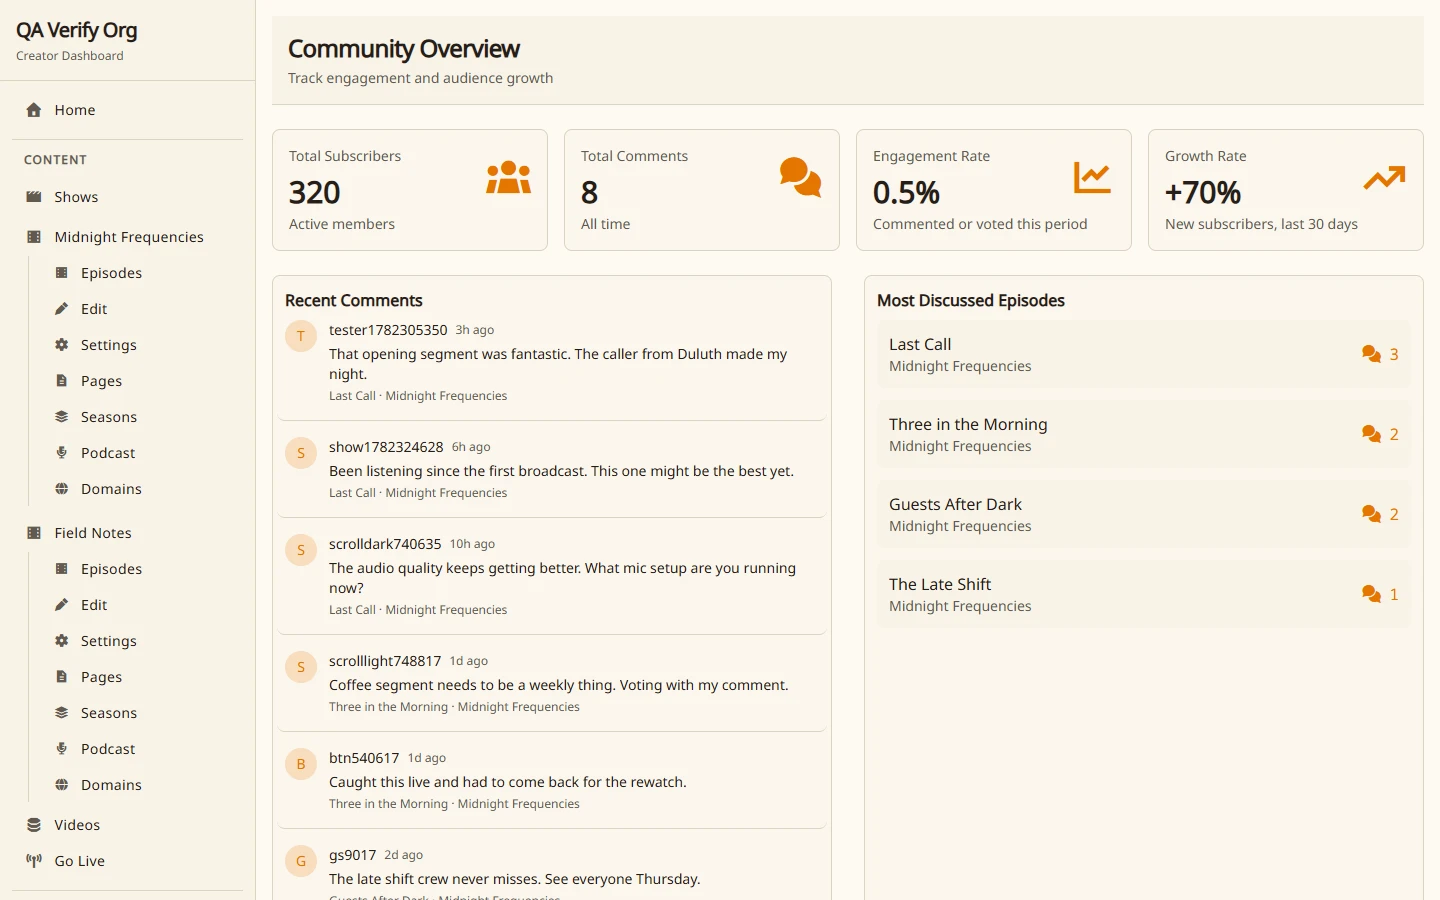
Task: Click the Pages document icon under Midnight Frequencies
Action: pos(61,381)
